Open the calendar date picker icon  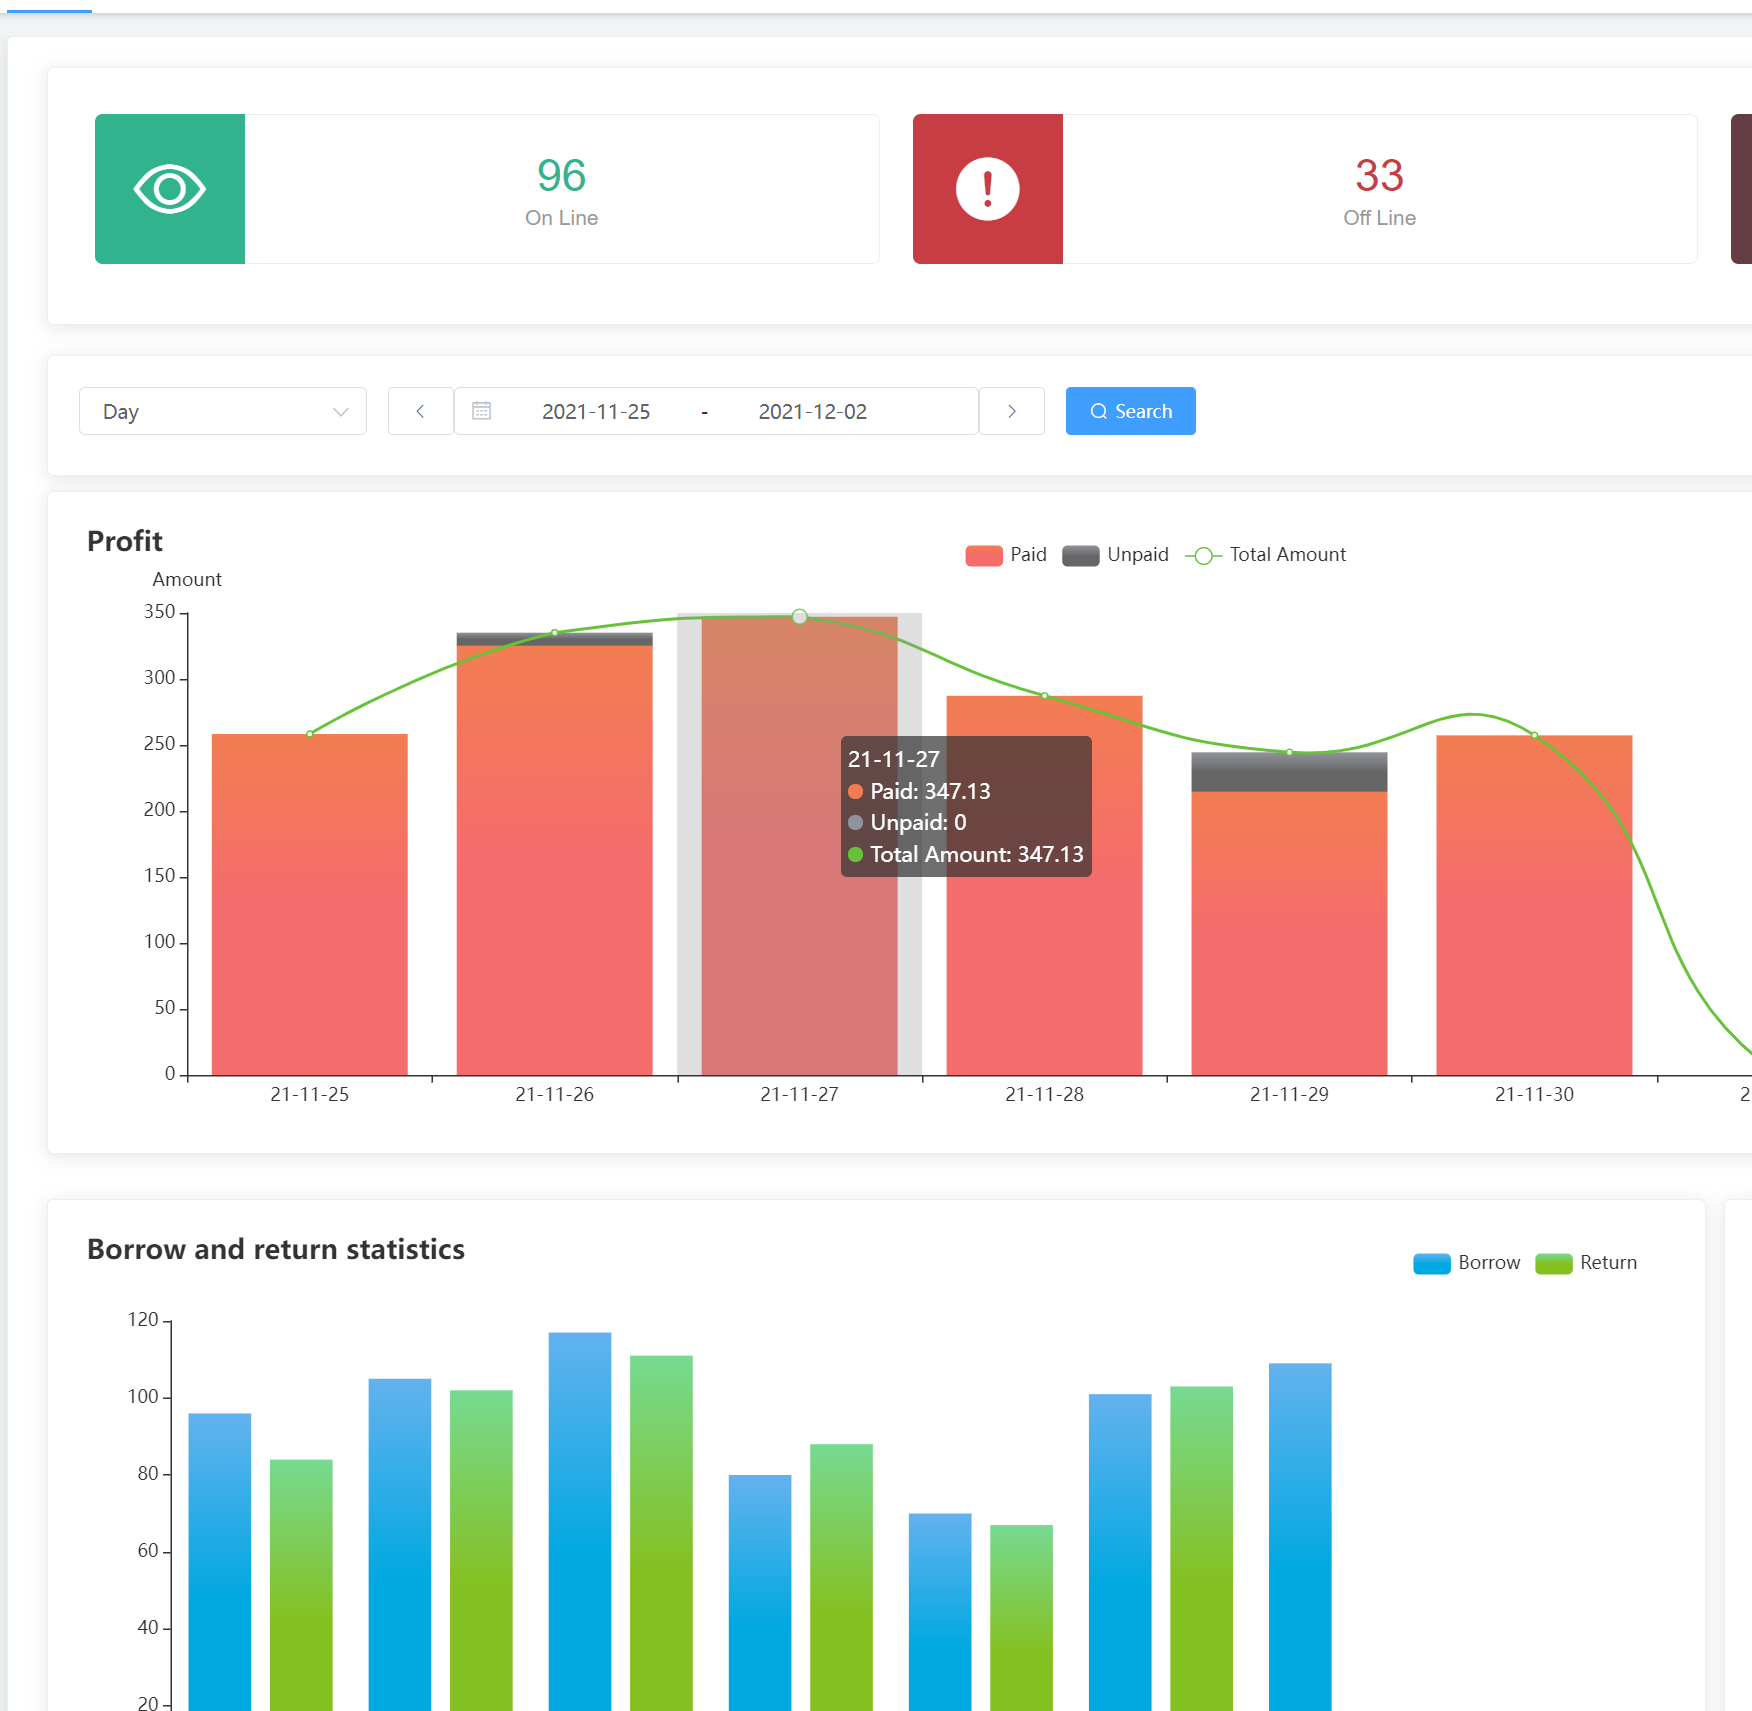tap(481, 411)
